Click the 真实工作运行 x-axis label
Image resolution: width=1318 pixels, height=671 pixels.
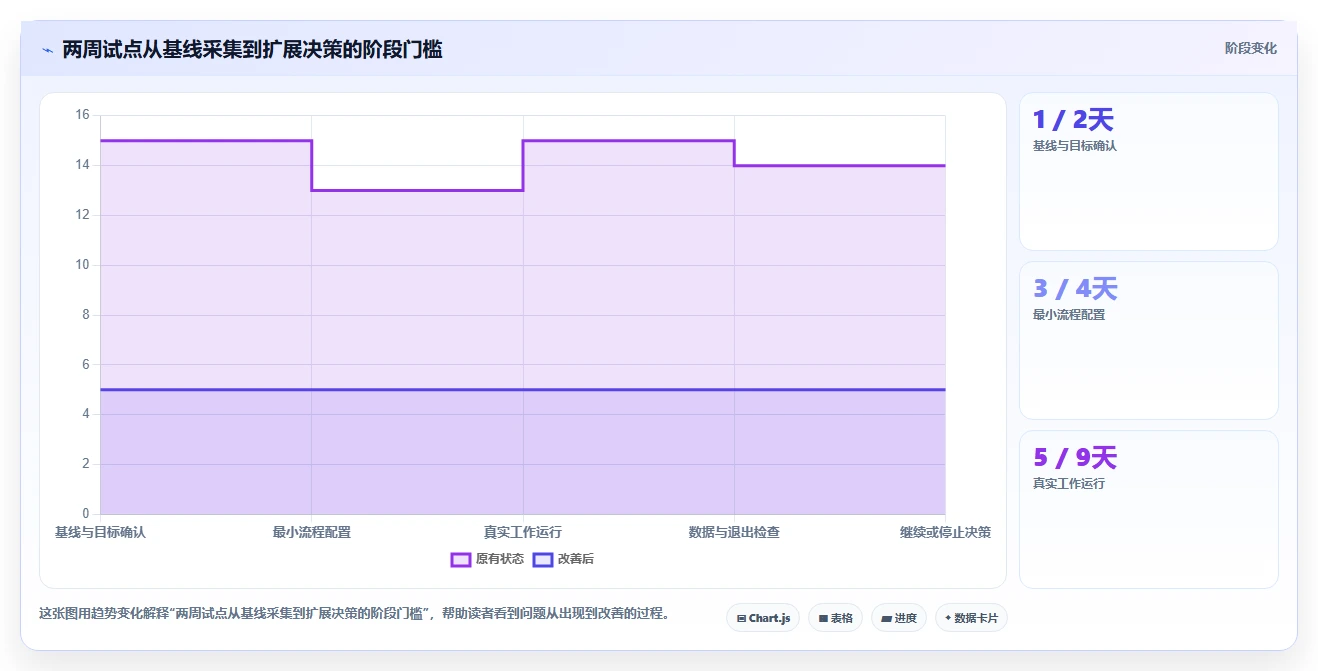523,532
